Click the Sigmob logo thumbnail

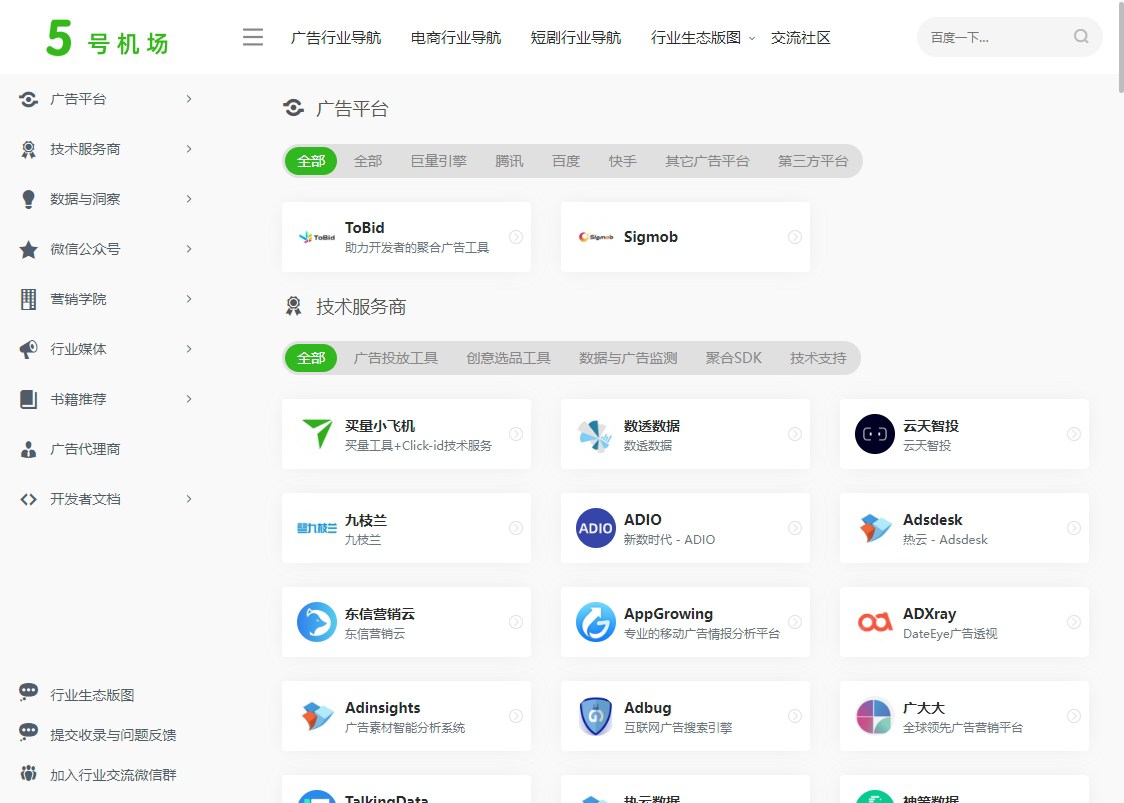click(x=596, y=237)
